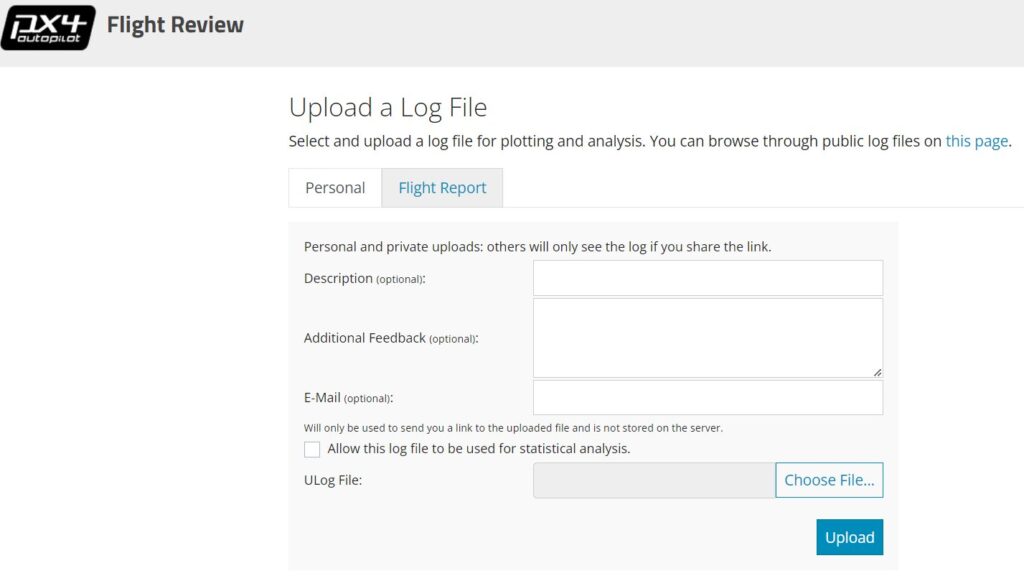Focus the E-Mail input field
The width and height of the screenshot is (1024, 581).
click(707, 397)
